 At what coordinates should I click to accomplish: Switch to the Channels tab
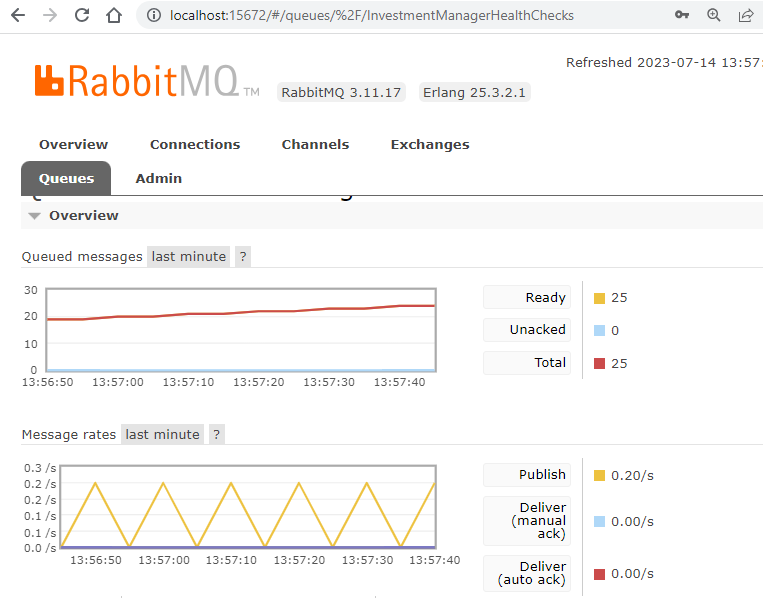(x=315, y=145)
